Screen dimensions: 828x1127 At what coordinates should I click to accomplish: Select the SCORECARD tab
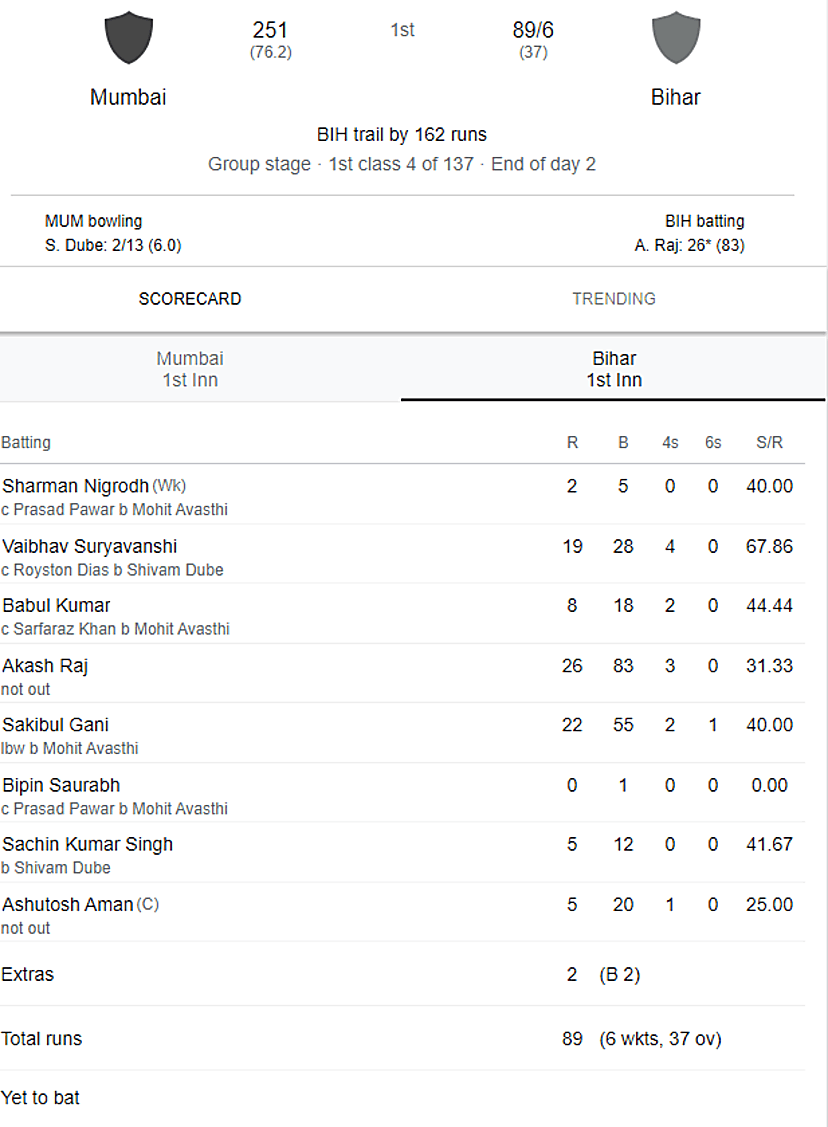pos(190,299)
